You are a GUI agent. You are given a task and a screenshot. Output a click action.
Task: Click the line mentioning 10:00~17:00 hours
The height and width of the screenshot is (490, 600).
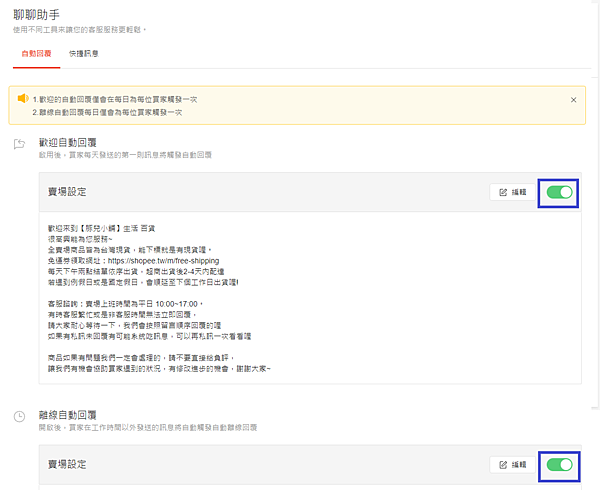[126, 304]
